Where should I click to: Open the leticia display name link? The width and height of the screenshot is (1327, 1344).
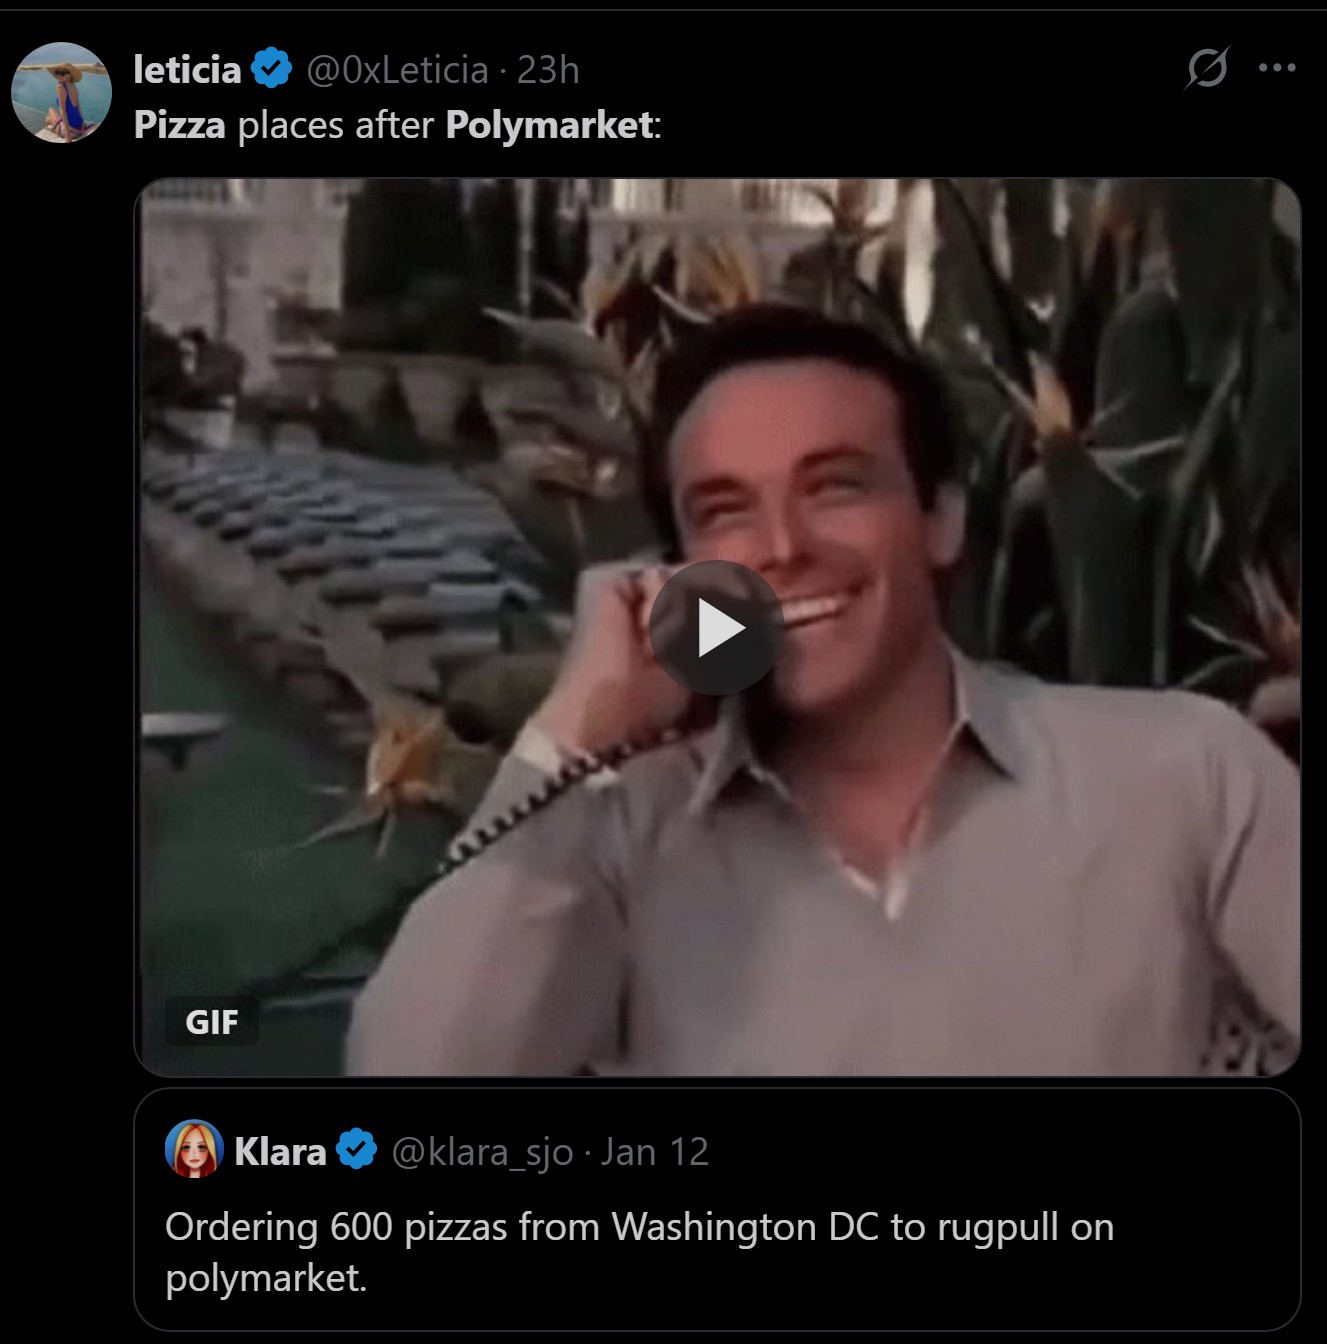pos(187,70)
